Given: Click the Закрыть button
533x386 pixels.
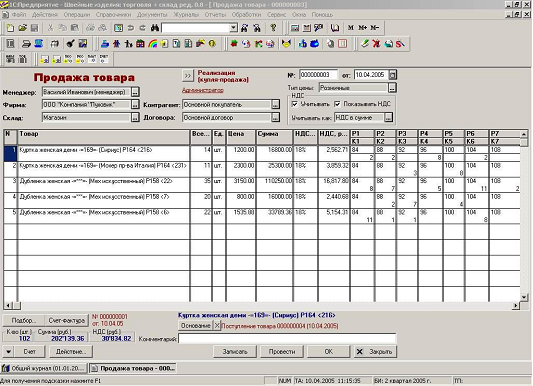Looking at the screenshot, I should click(375, 352).
